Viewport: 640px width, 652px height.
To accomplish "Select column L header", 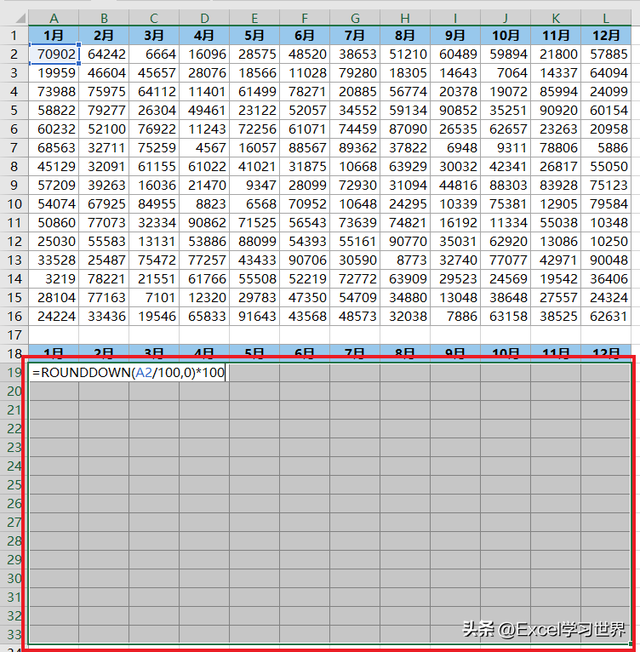I will pyautogui.click(x=606, y=17).
